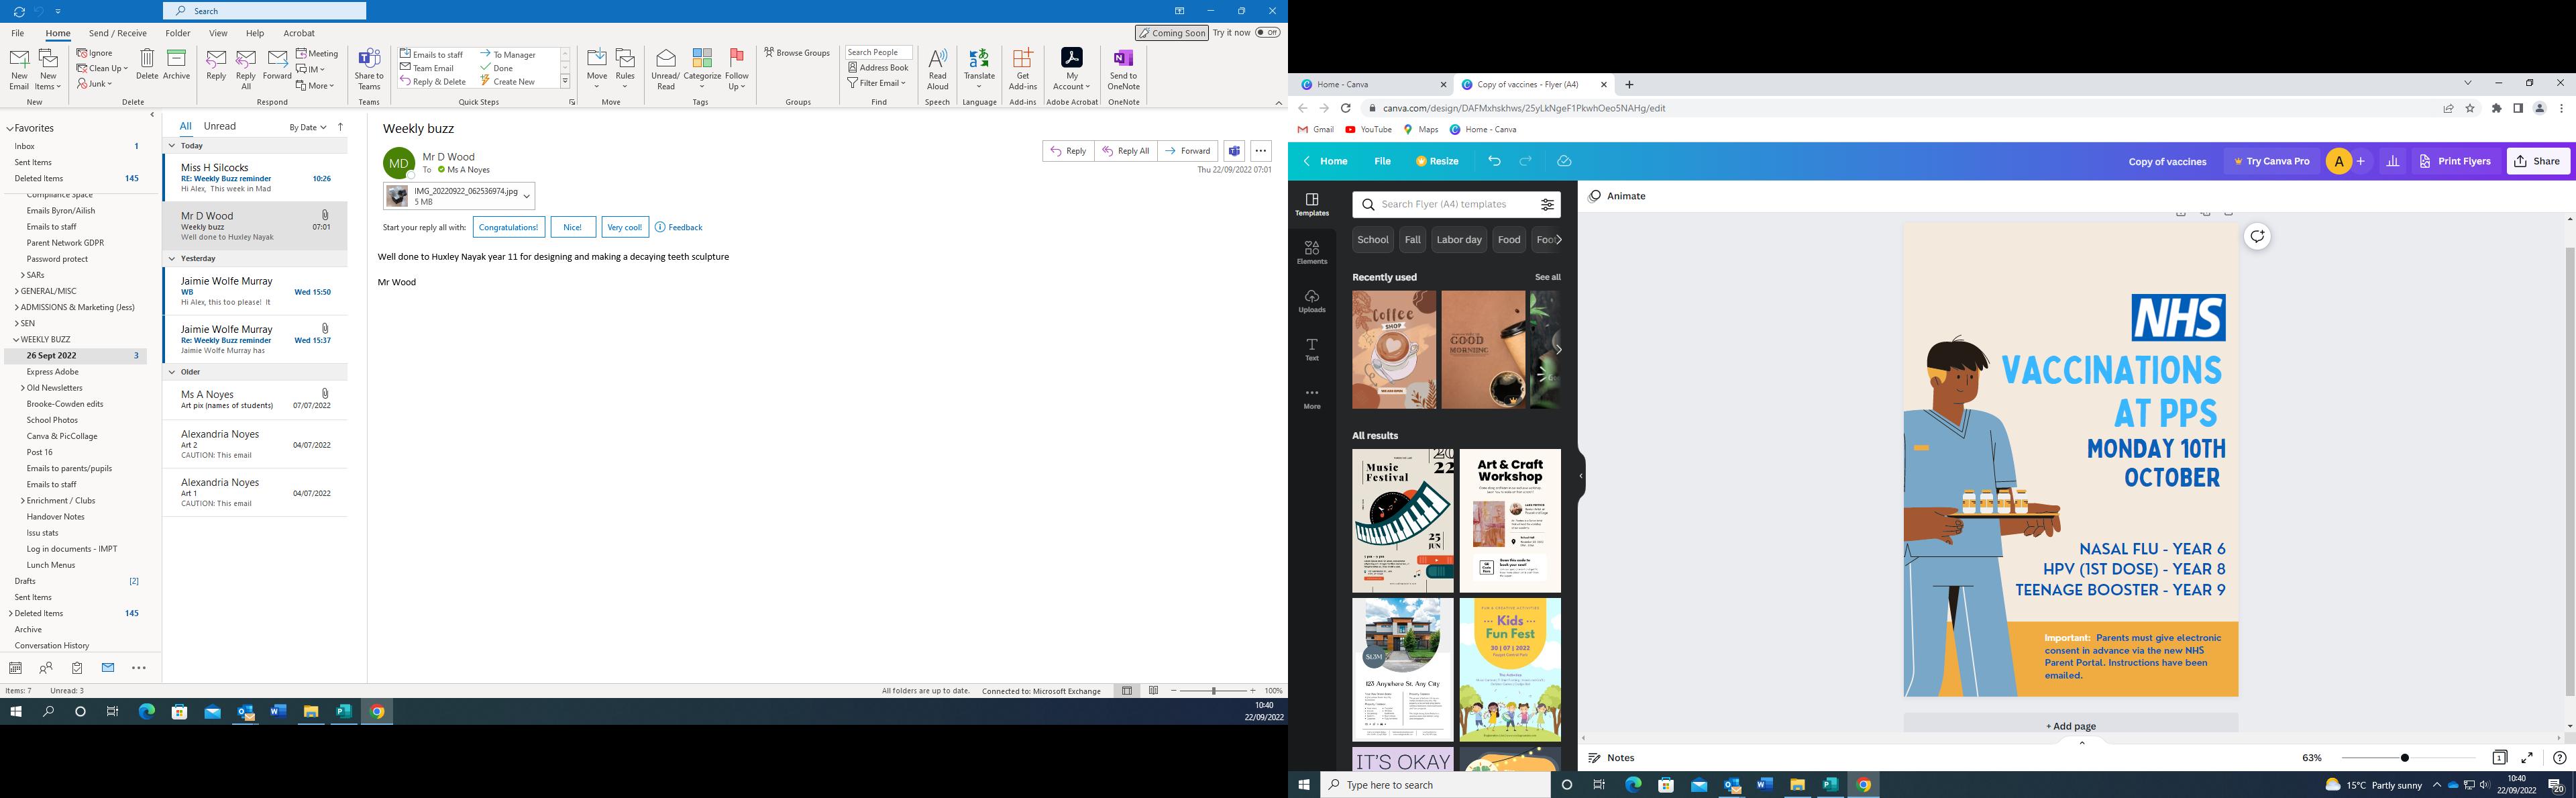This screenshot has height=798, width=2576.
Task: Open By Date sort dropdown
Action: coord(308,127)
